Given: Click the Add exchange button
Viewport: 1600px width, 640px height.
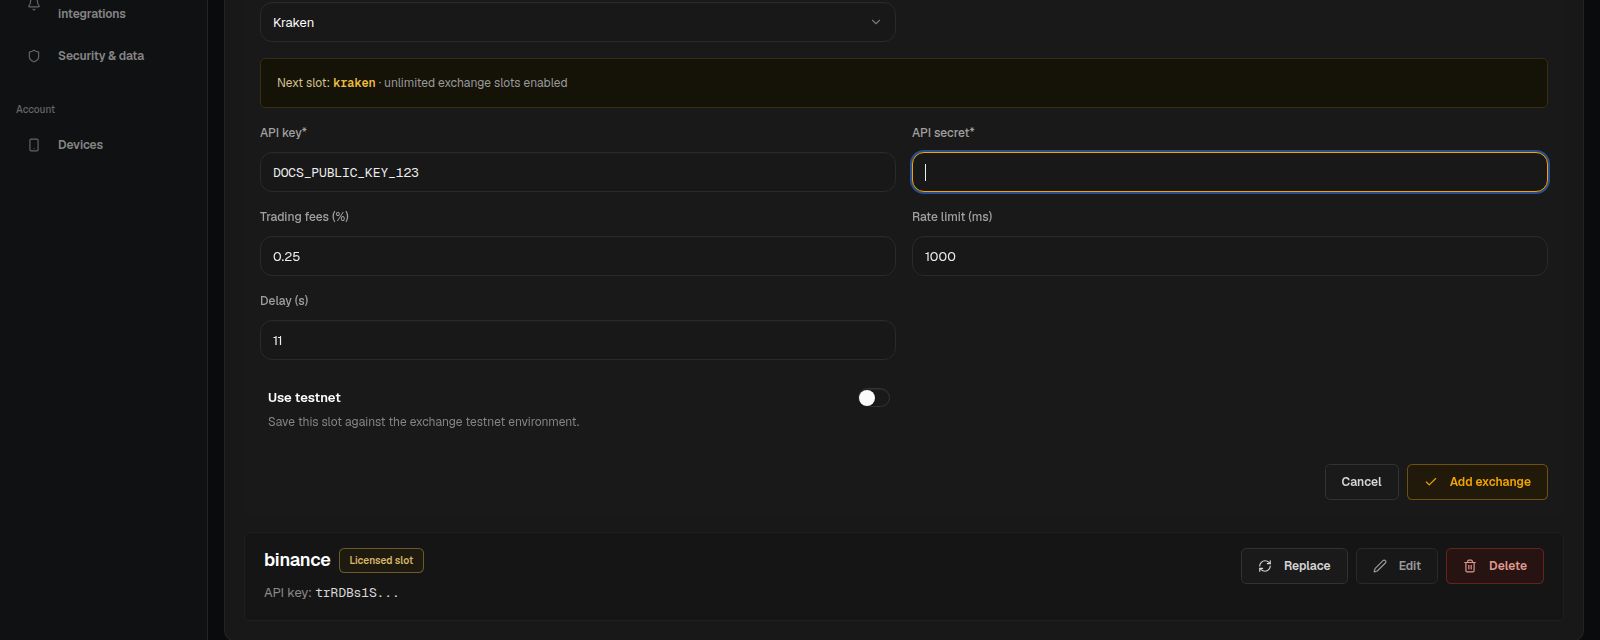Looking at the screenshot, I should point(1477,482).
